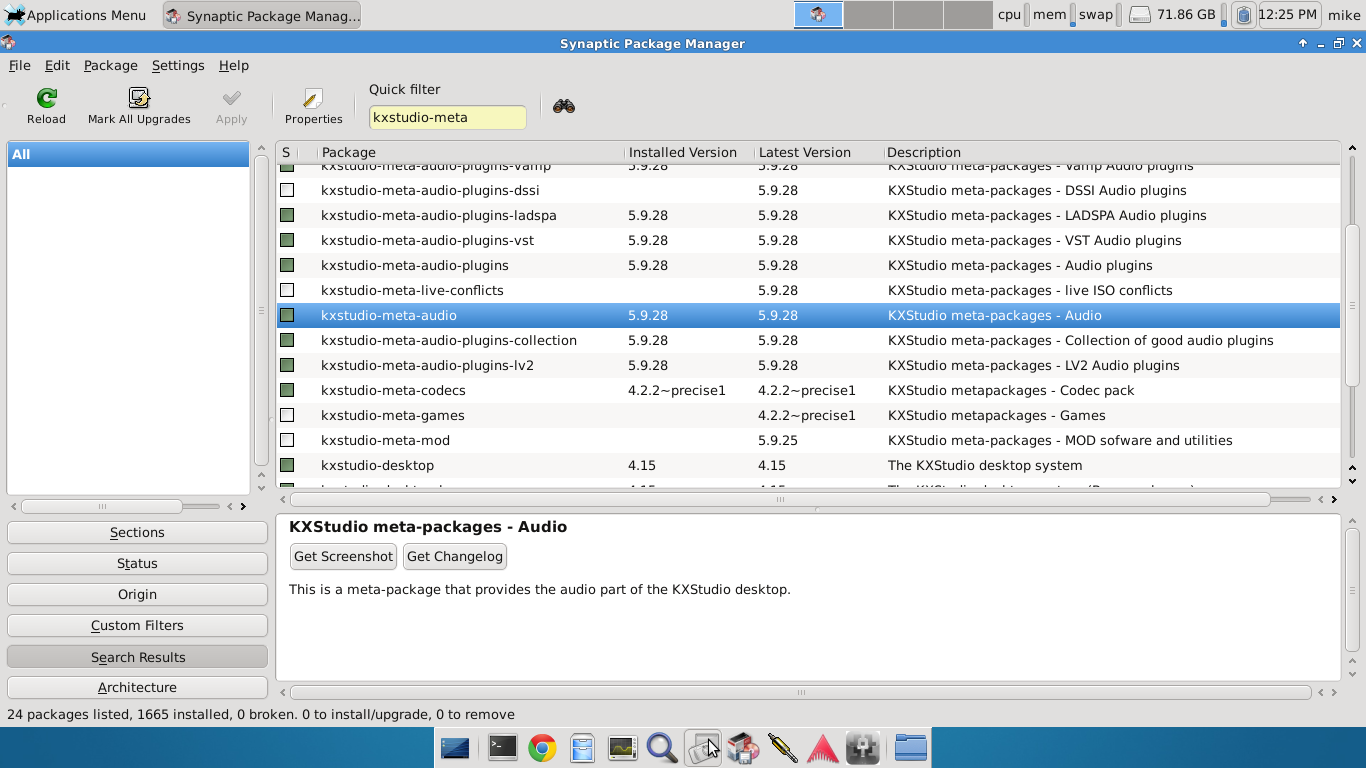Open the file cabinet icon in the dock

coord(582,748)
